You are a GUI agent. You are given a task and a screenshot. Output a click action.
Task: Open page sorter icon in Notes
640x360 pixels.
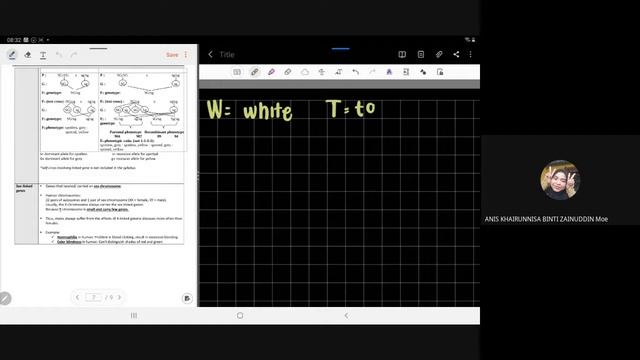pyautogui.click(x=421, y=54)
